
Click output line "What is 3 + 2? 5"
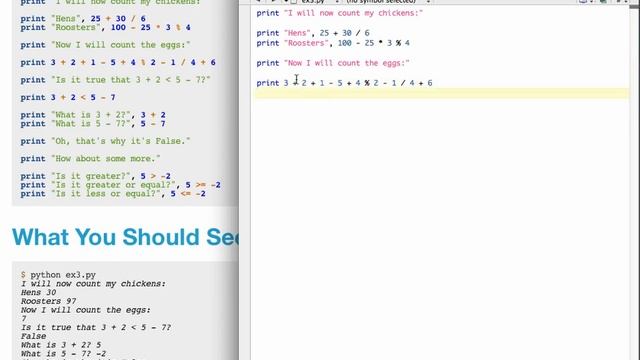point(61,345)
